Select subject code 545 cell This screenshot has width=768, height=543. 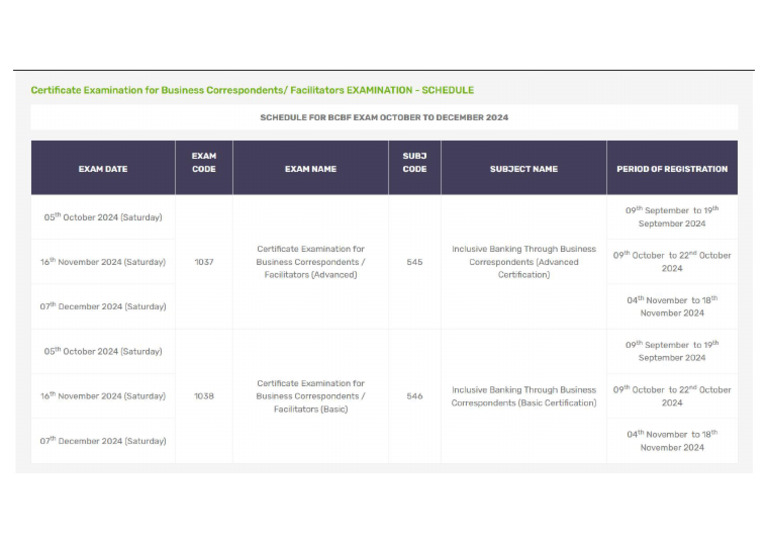pyautogui.click(x=414, y=262)
